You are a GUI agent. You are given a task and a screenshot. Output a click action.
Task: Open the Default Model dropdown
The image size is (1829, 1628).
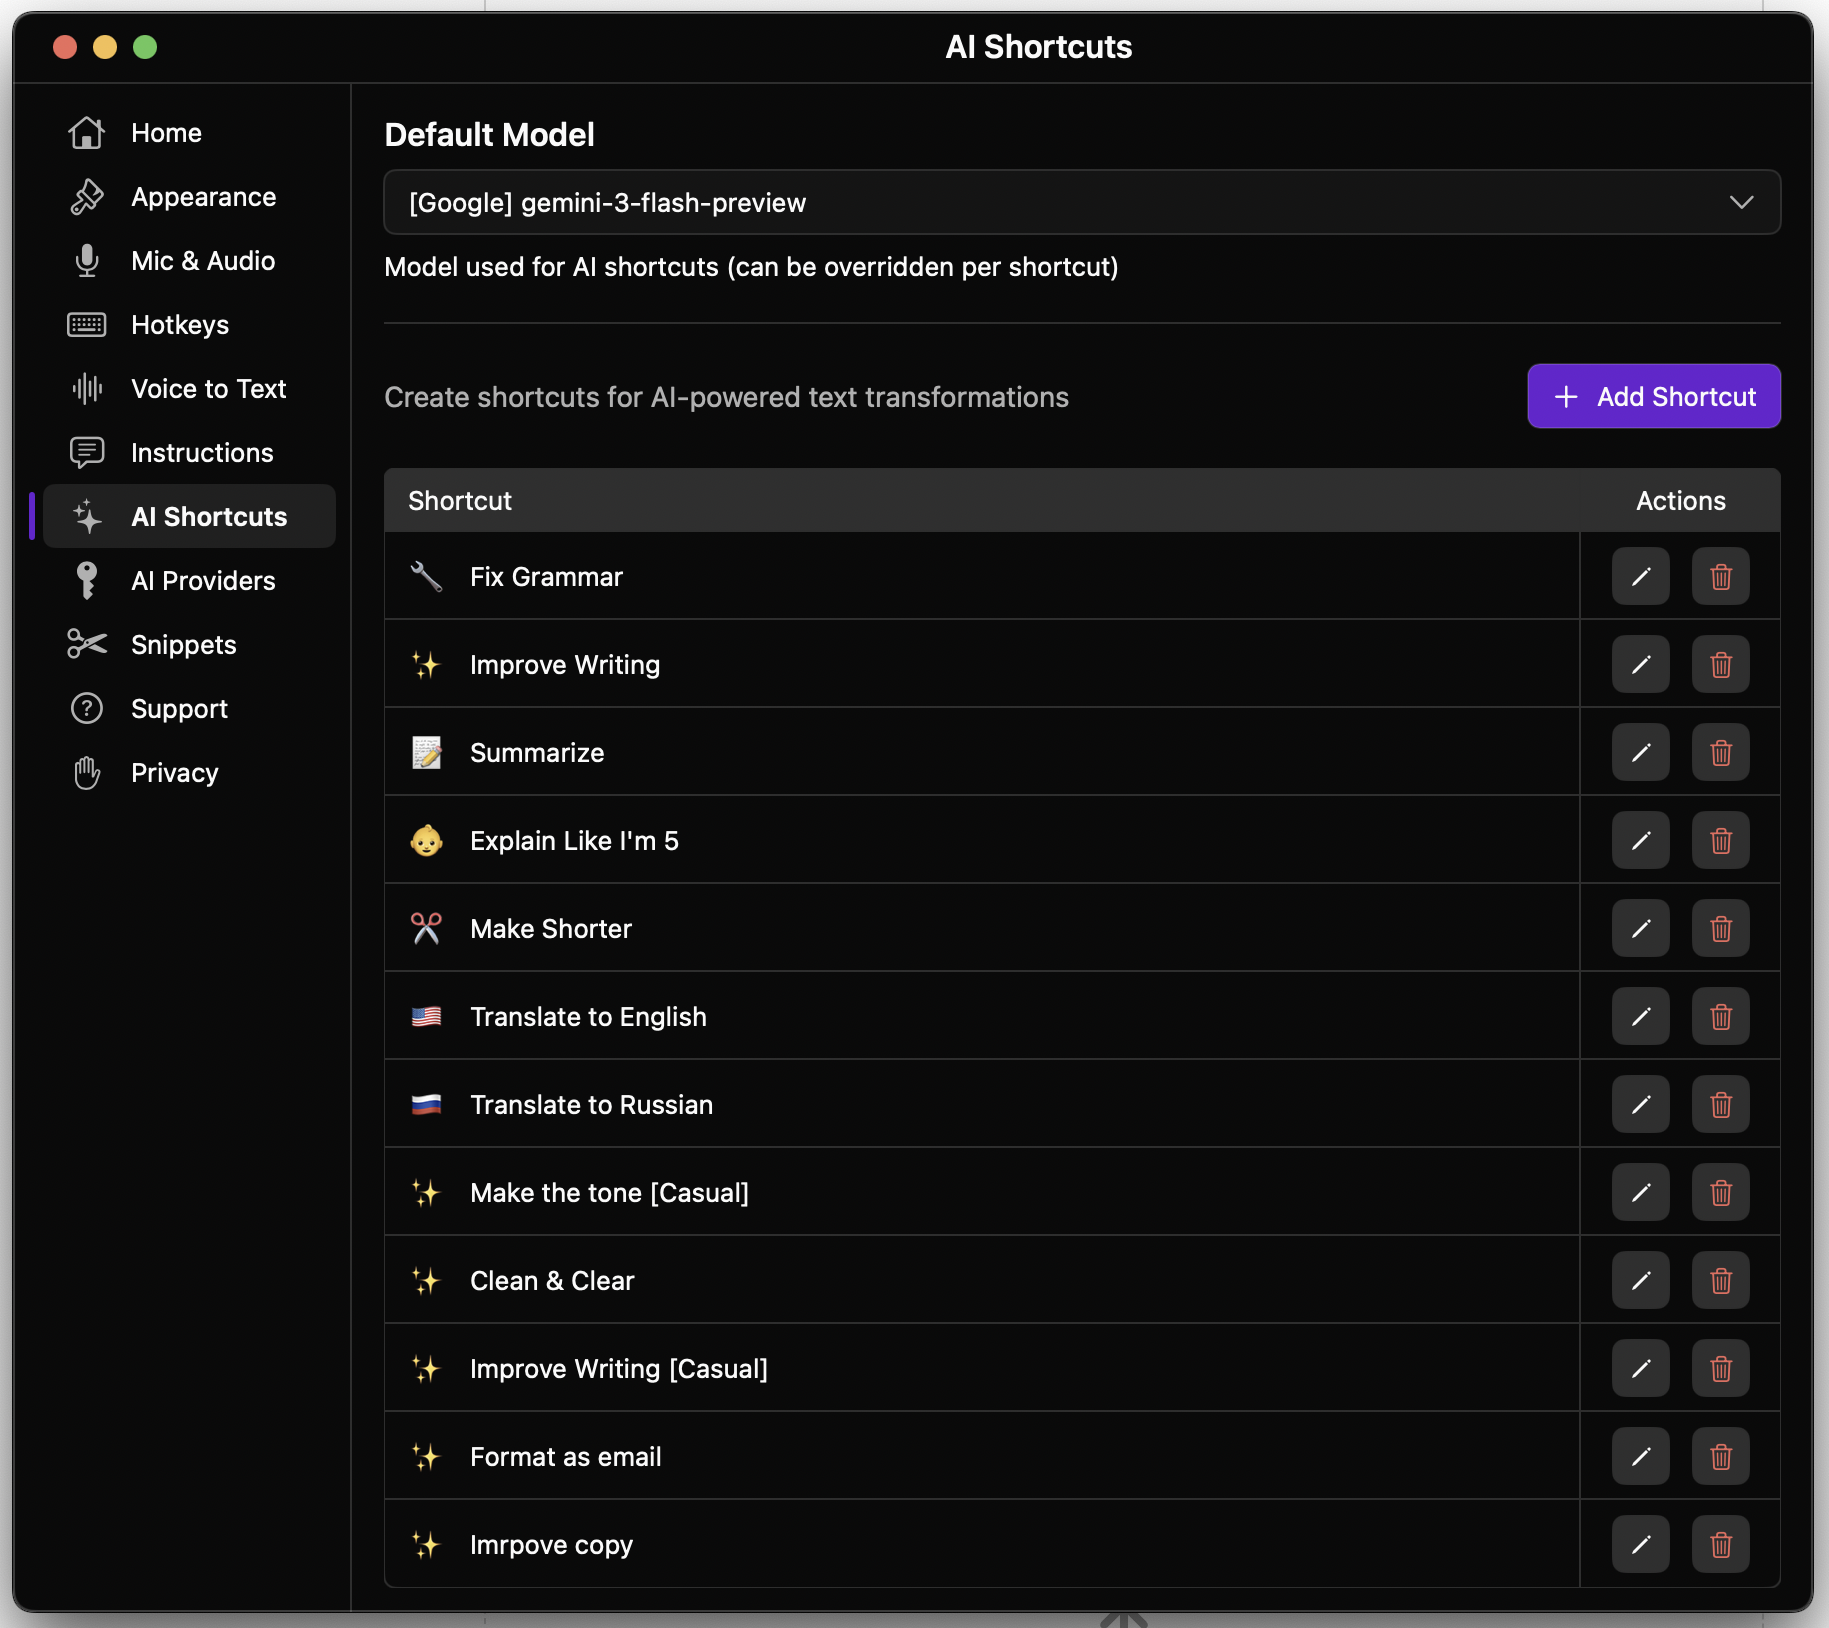[x=1082, y=202]
